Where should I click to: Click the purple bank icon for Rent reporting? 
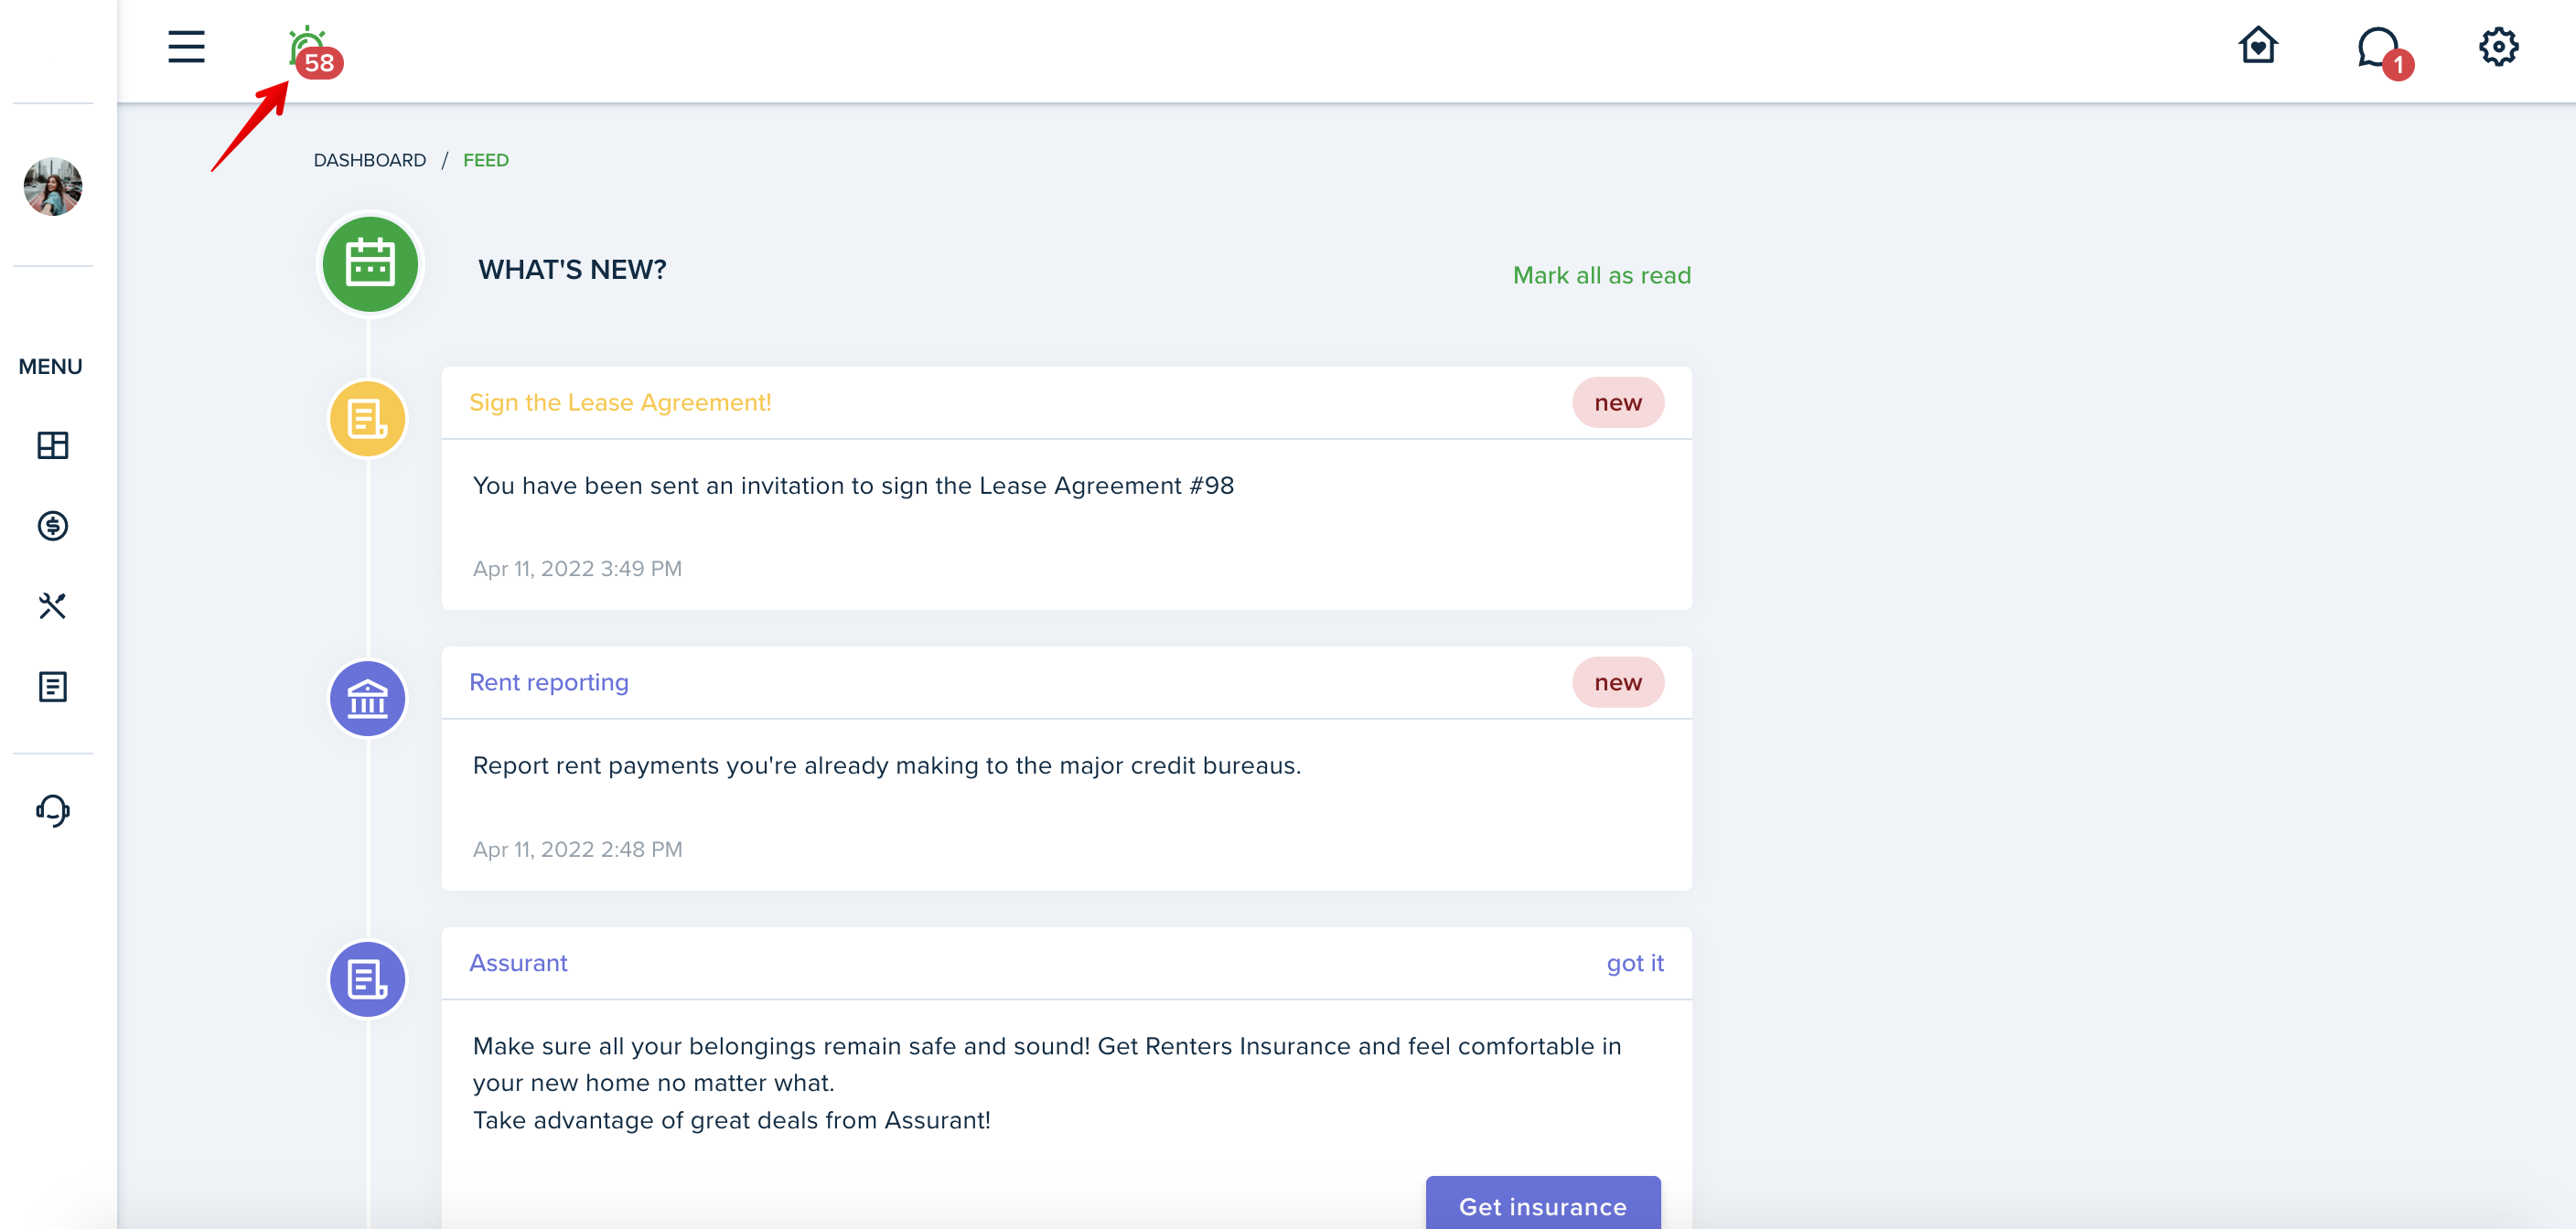point(368,699)
